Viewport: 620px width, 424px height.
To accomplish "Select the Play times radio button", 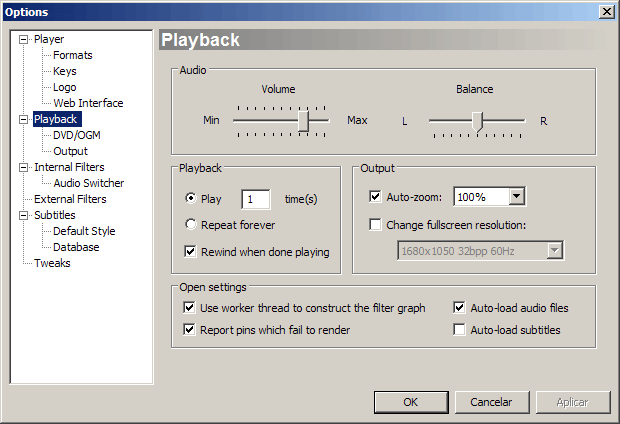I will point(191,198).
